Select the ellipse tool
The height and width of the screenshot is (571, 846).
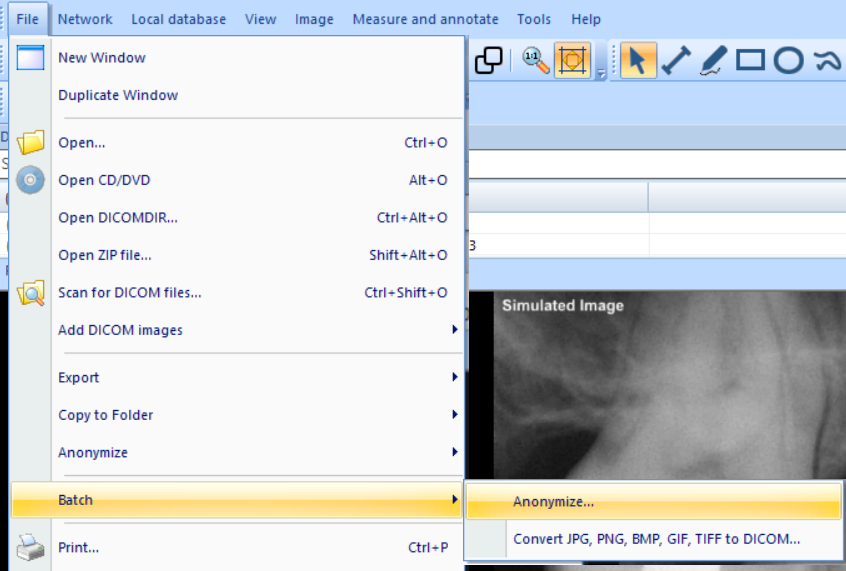pos(788,60)
